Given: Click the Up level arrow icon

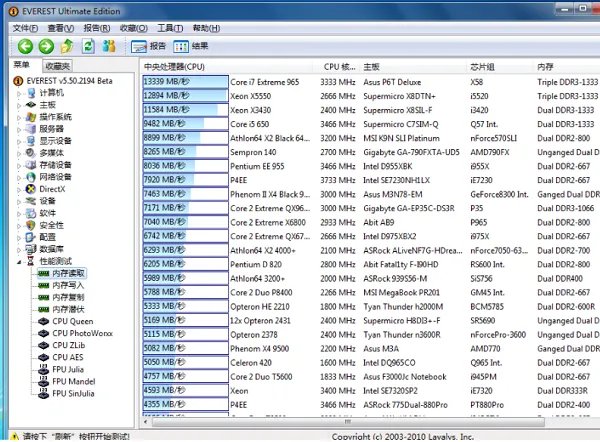Looking at the screenshot, I should [x=67, y=46].
